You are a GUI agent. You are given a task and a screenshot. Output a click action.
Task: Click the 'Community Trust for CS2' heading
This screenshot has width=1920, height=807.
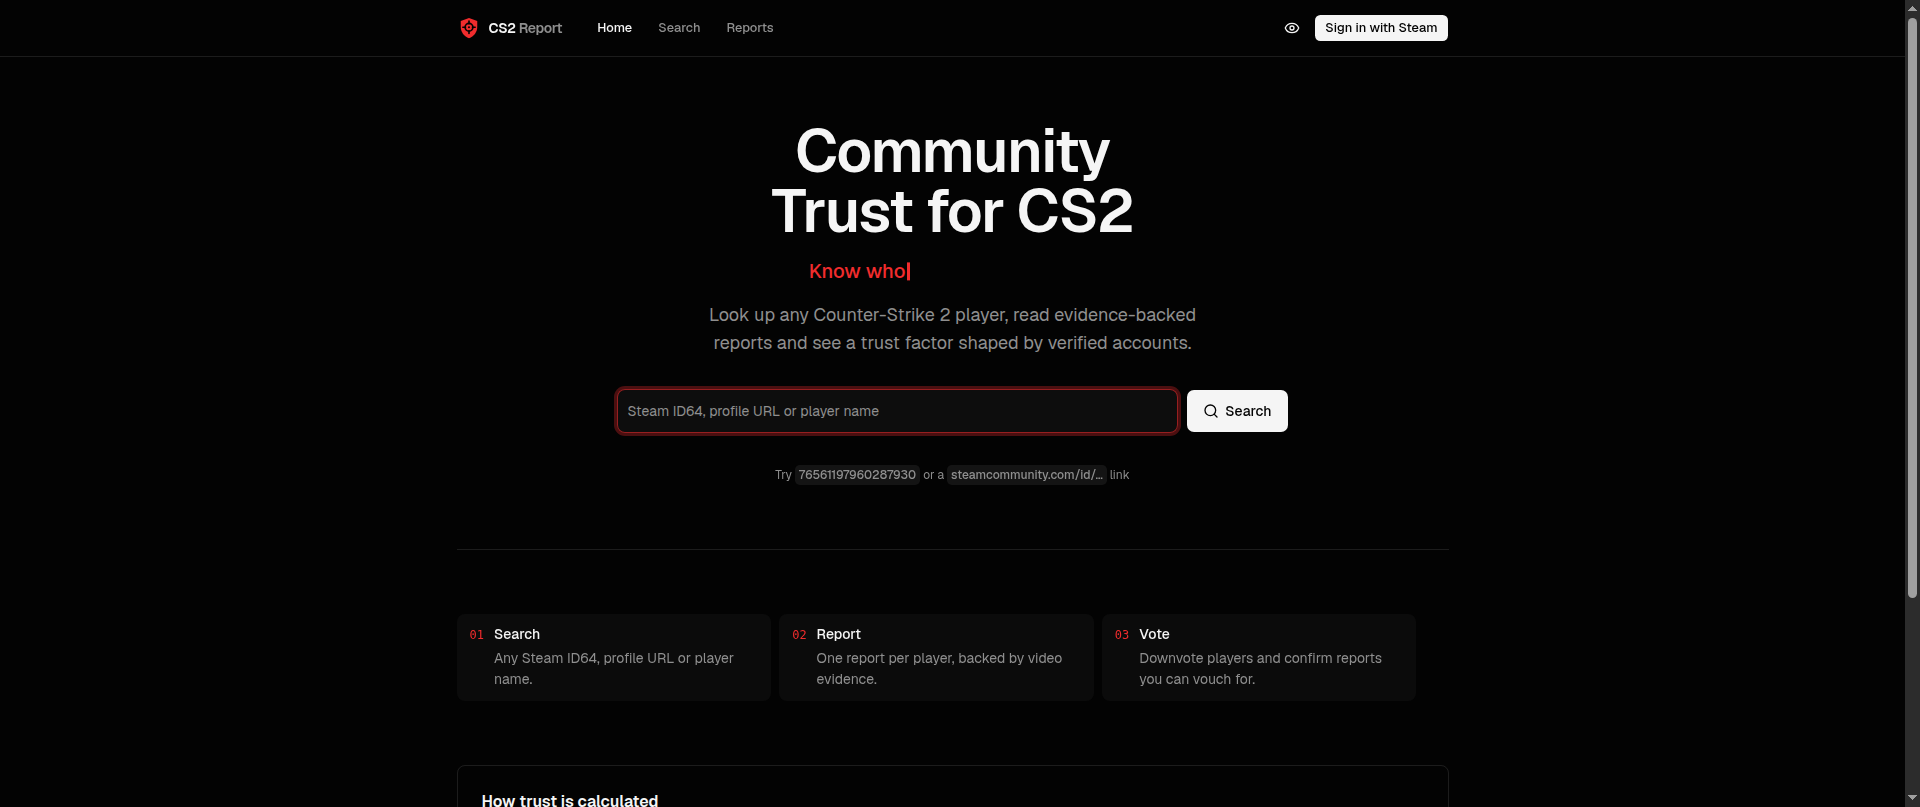952,181
